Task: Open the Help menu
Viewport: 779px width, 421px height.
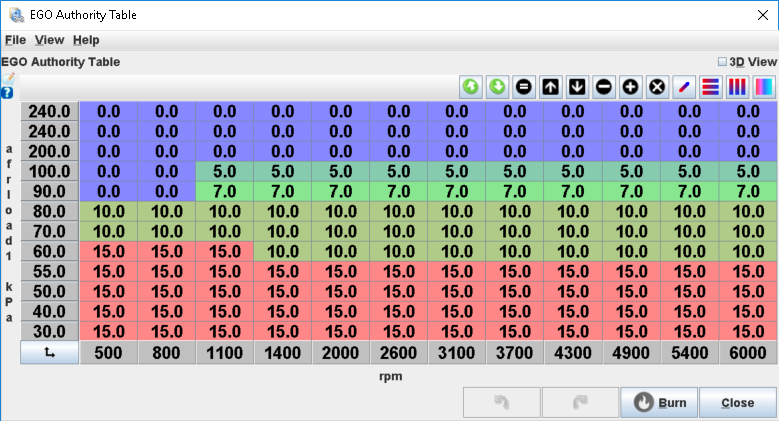Action: pos(86,40)
